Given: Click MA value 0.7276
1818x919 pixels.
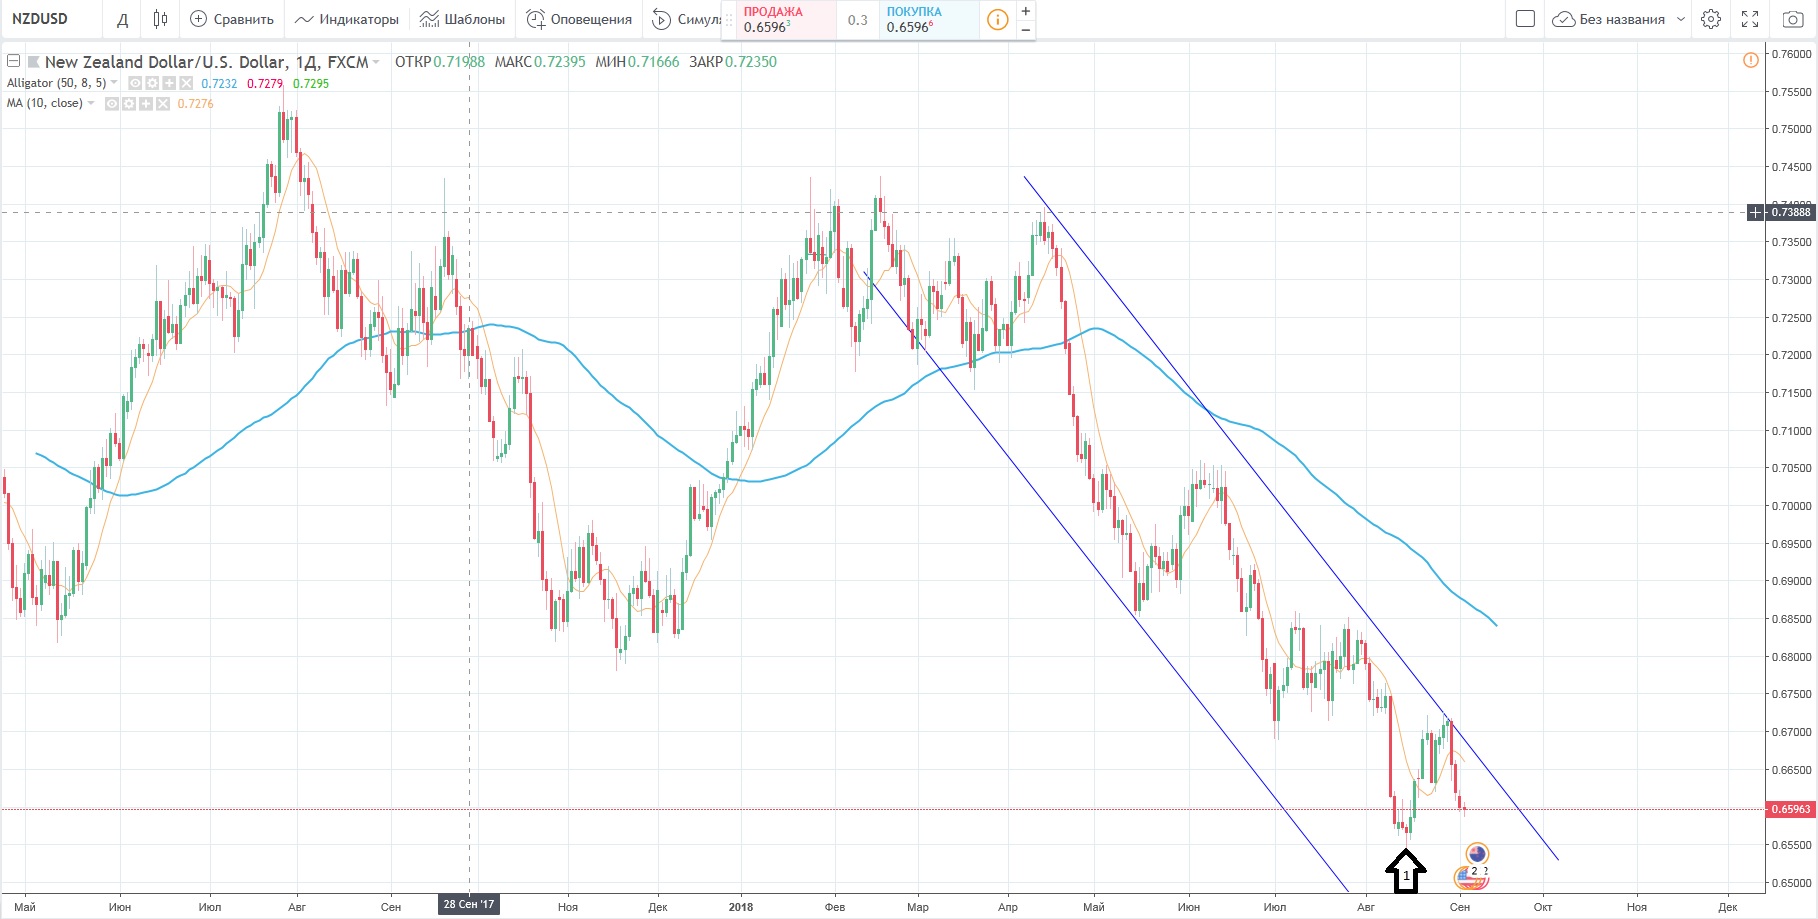Looking at the screenshot, I should pos(195,104).
